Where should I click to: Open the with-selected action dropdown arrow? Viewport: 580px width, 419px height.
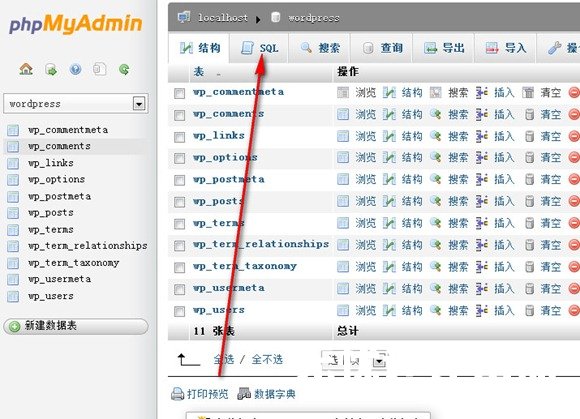pos(379,361)
